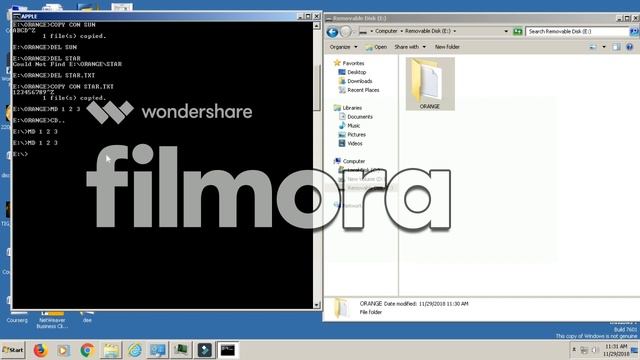Viewport: 640px width, 360px height.
Task: Click the search magnifier in Explorer
Action: pyautogui.click(x=634, y=31)
